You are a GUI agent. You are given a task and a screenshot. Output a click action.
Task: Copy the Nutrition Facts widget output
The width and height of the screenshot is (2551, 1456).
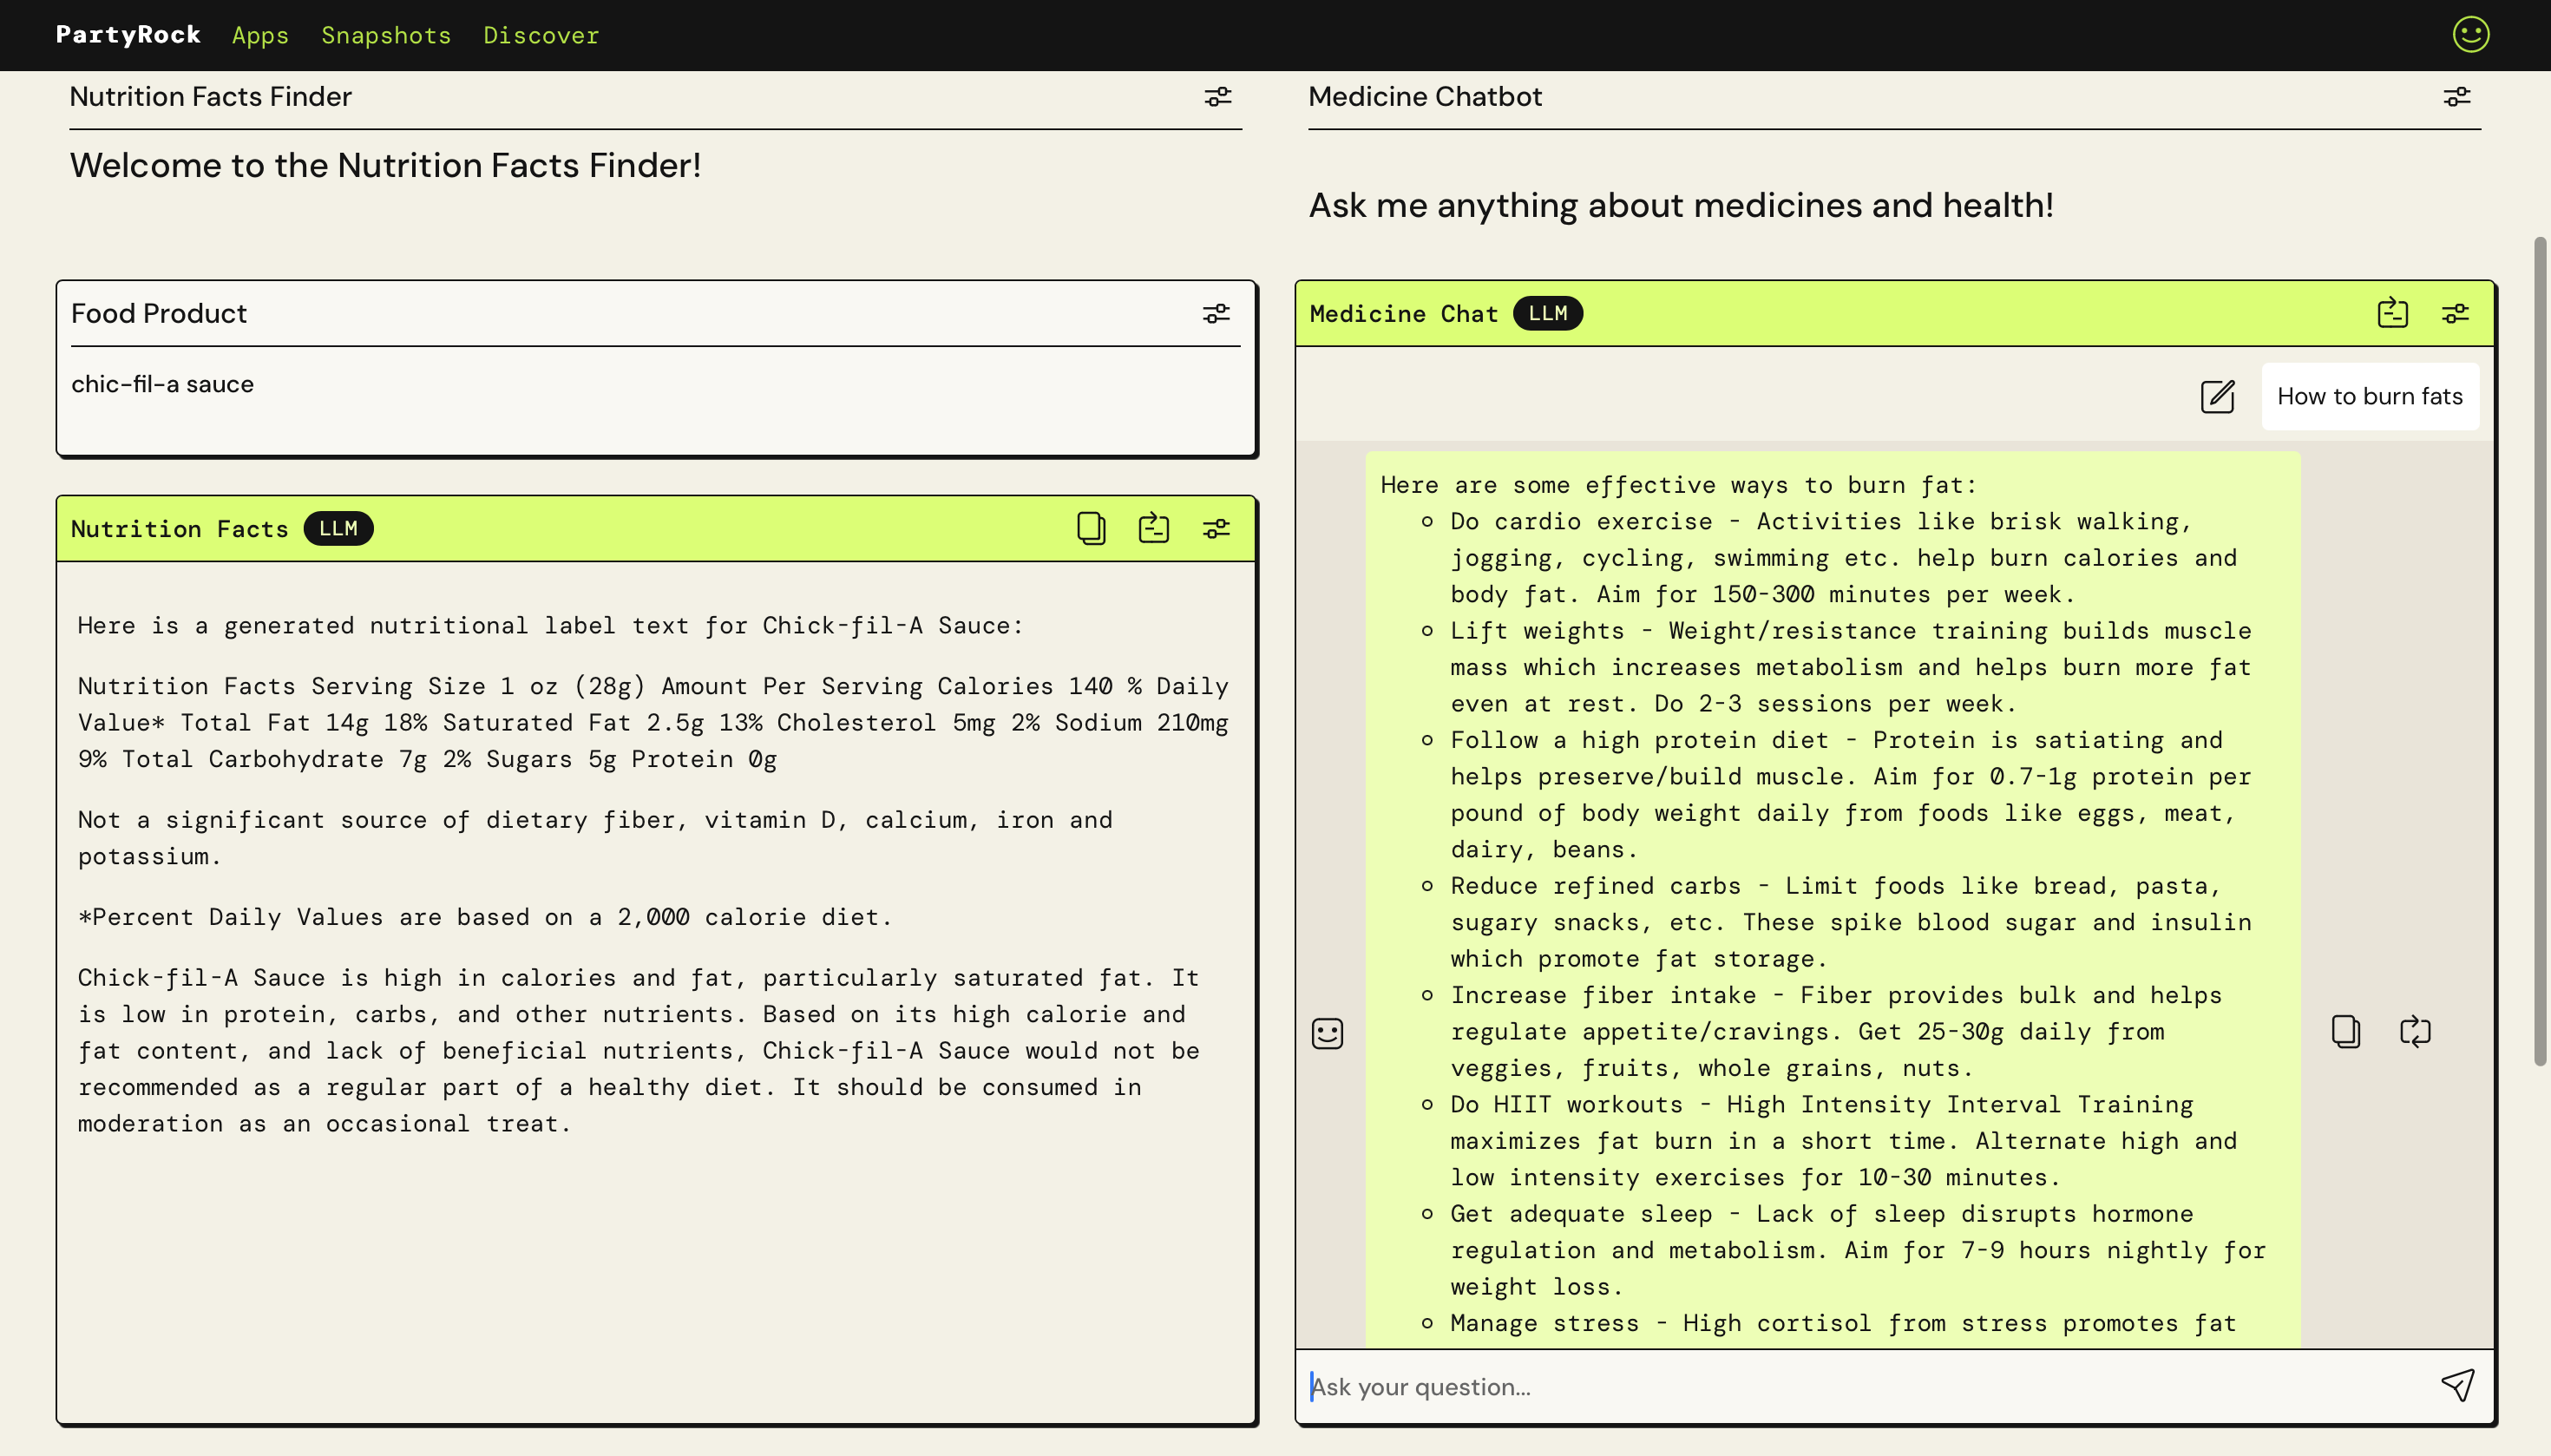point(1090,528)
